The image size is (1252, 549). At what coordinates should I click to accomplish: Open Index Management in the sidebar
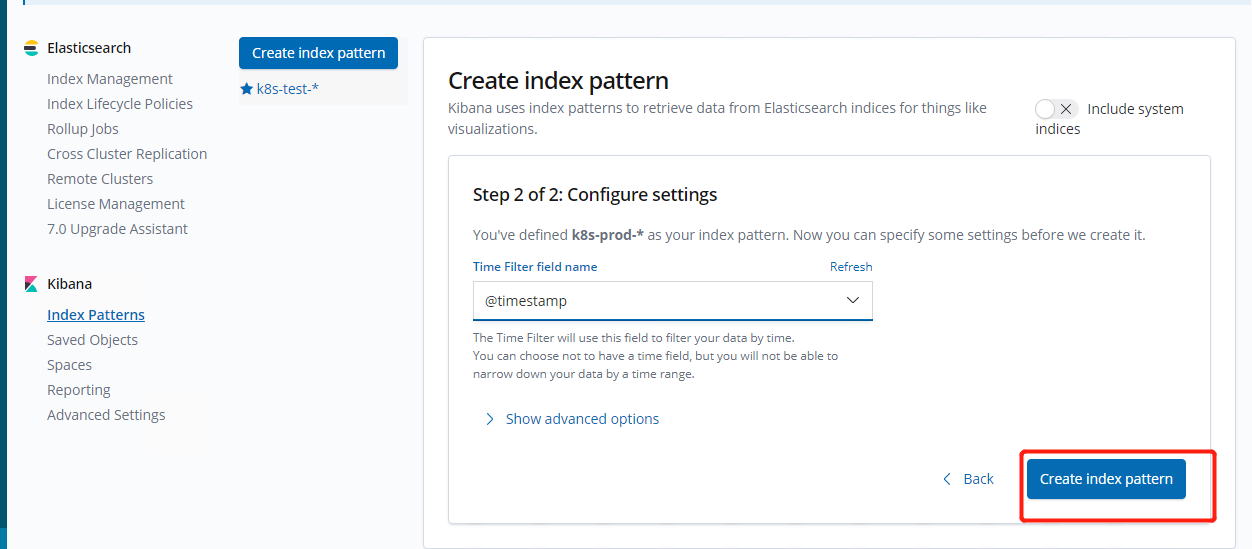click(110, 79)
